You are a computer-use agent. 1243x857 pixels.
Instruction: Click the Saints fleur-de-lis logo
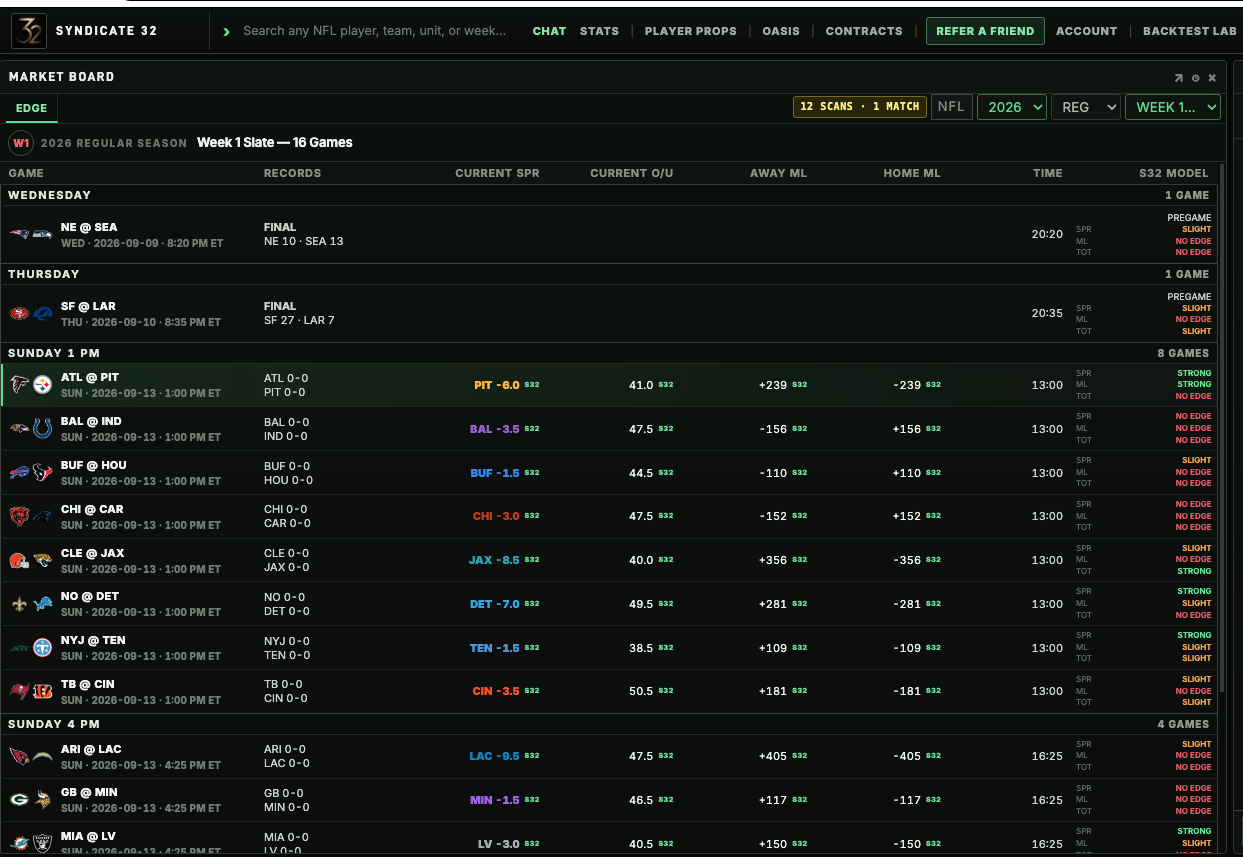pyautogui.click(x=19, y=604)
